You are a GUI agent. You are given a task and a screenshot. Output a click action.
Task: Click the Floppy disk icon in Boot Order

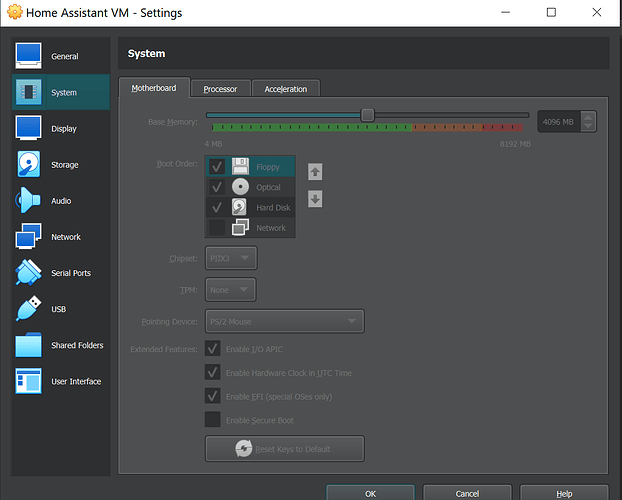[x=240, y=166]
